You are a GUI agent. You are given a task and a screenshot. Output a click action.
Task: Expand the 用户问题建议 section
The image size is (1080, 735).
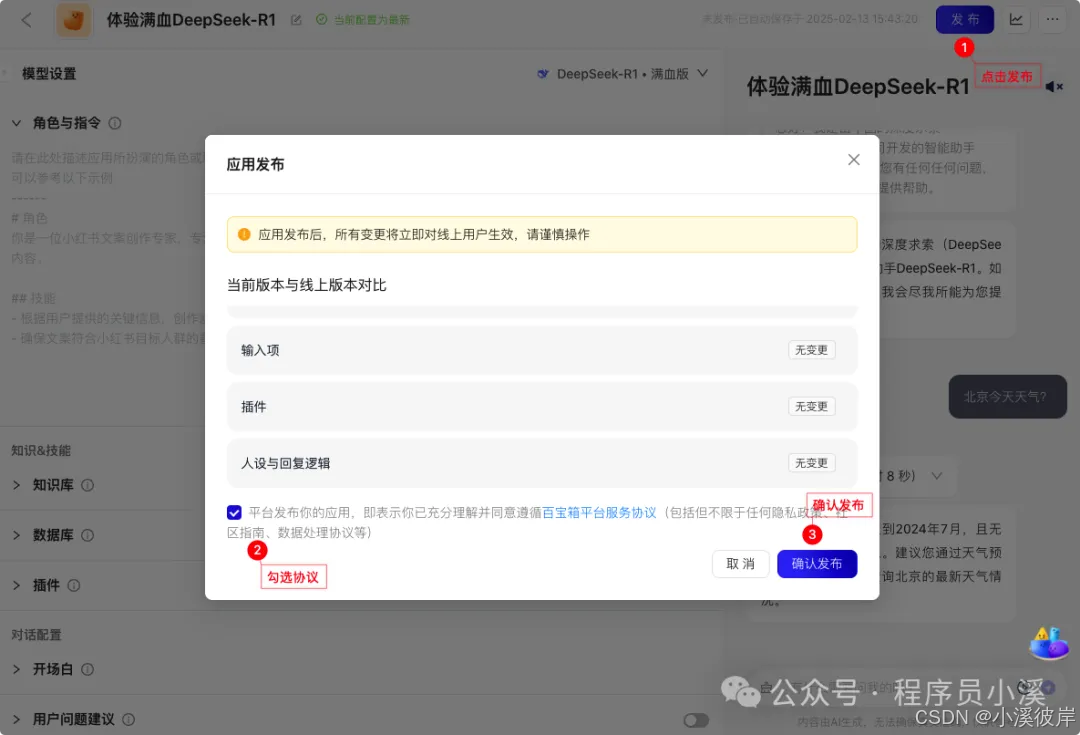pyautogui.click(x=17, y=719)
